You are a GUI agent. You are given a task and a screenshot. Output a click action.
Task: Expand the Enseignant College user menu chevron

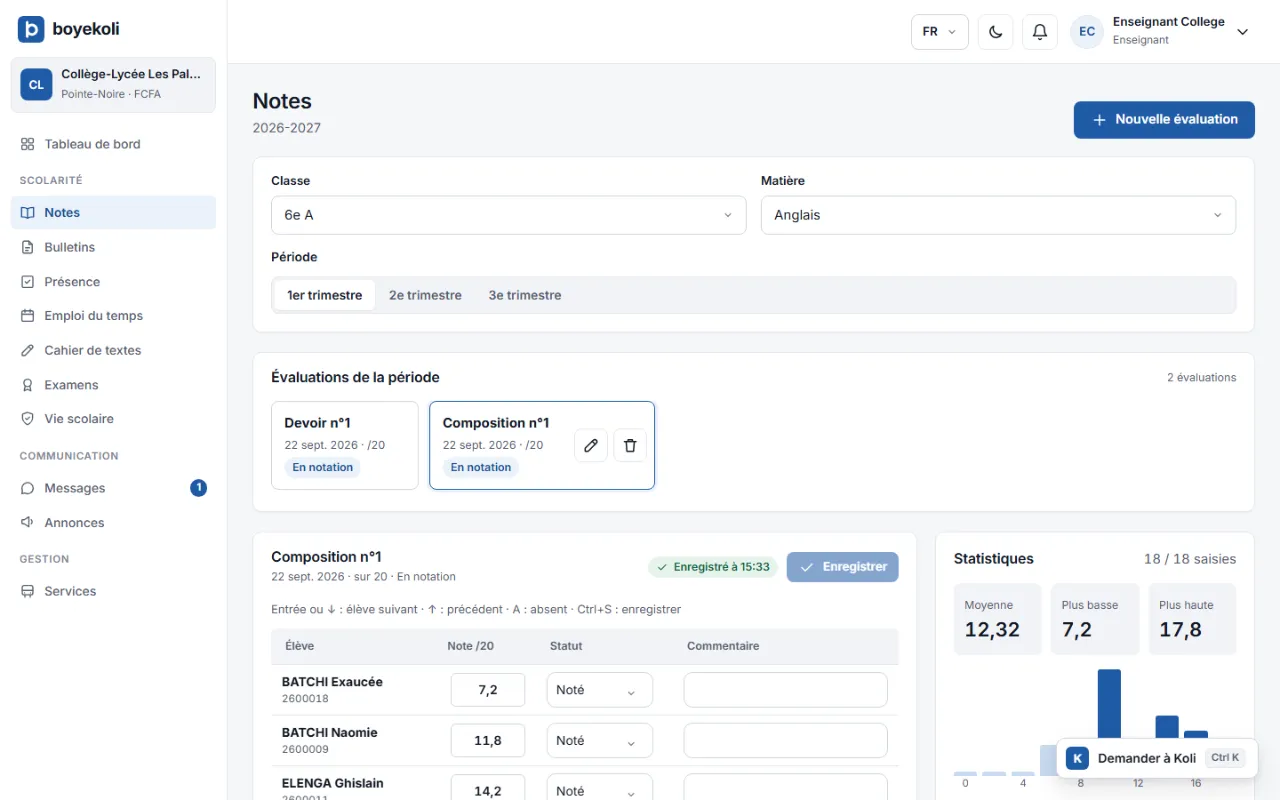pyautogui.click(x=1243, y=32)
